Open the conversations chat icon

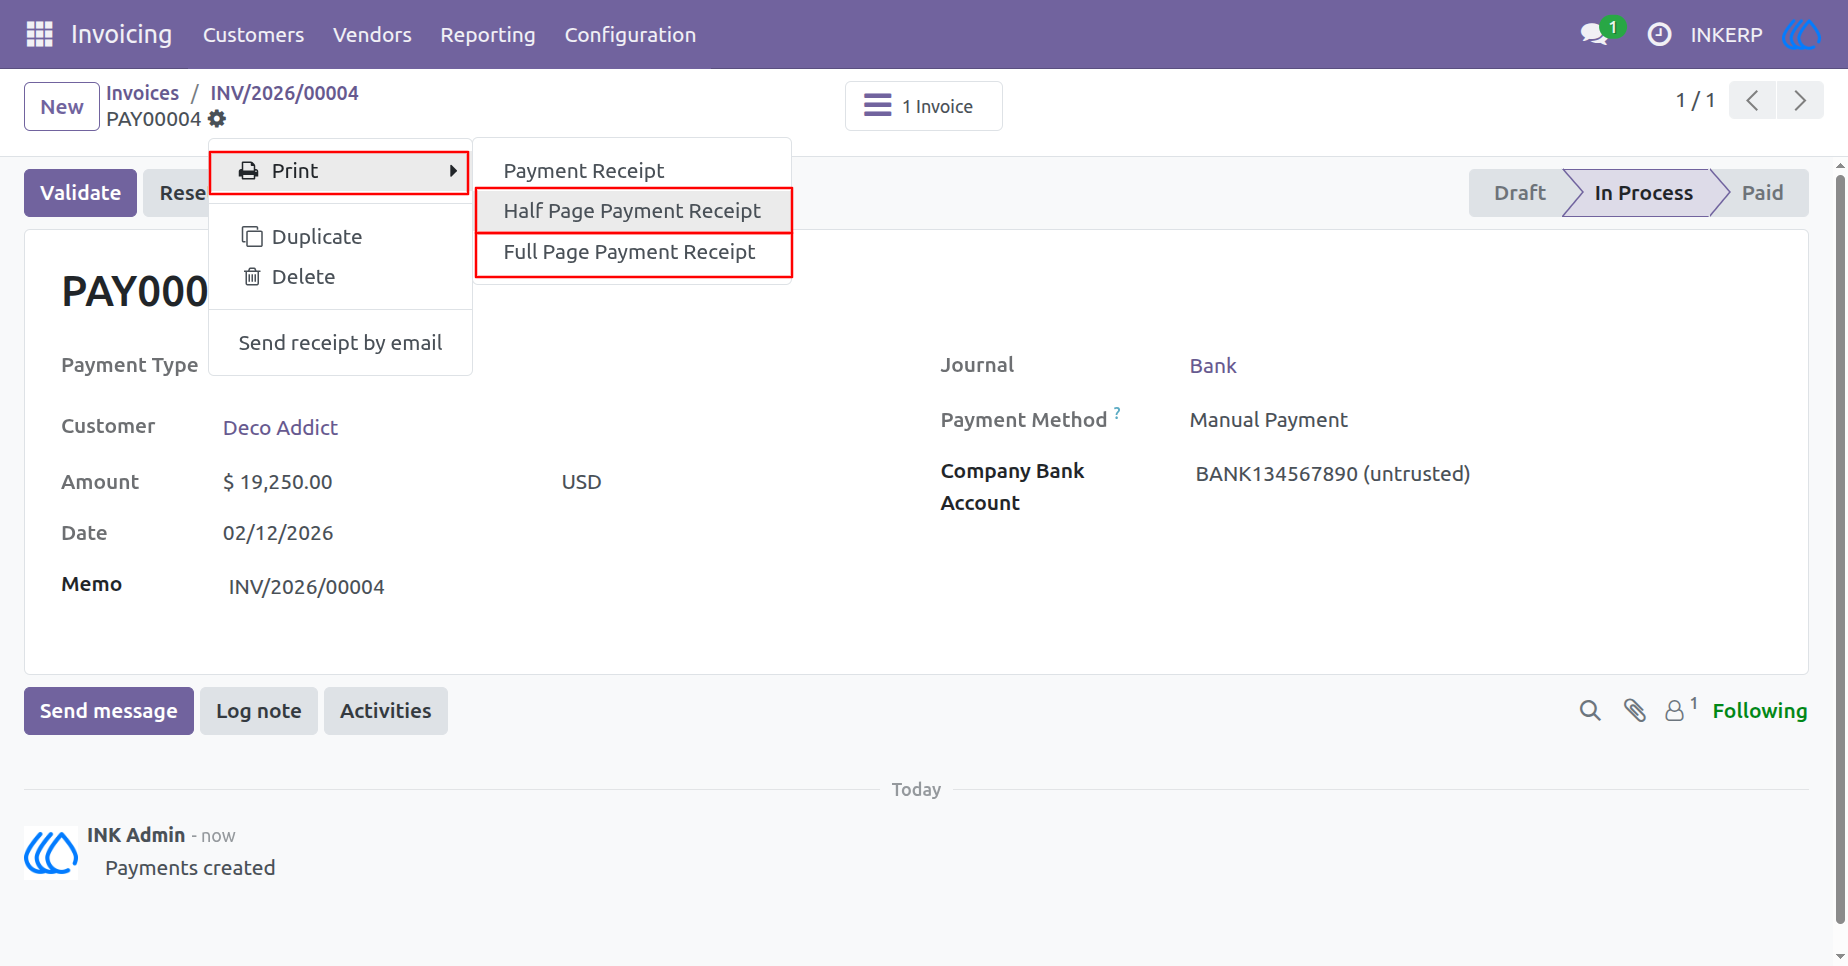(1594, 34)
